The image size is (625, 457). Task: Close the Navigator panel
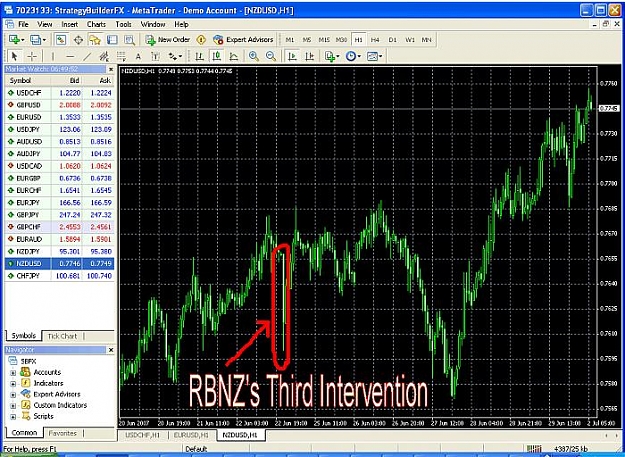111,350
